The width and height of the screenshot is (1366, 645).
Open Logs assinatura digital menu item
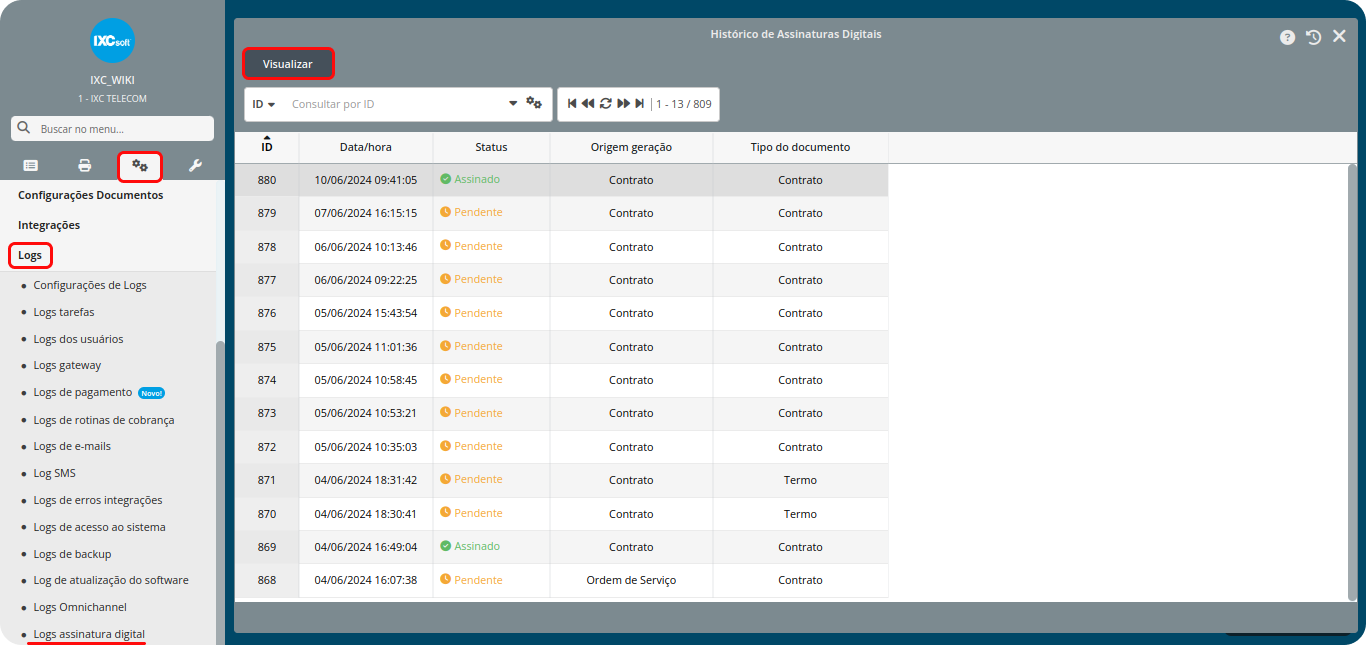(89, 634)
